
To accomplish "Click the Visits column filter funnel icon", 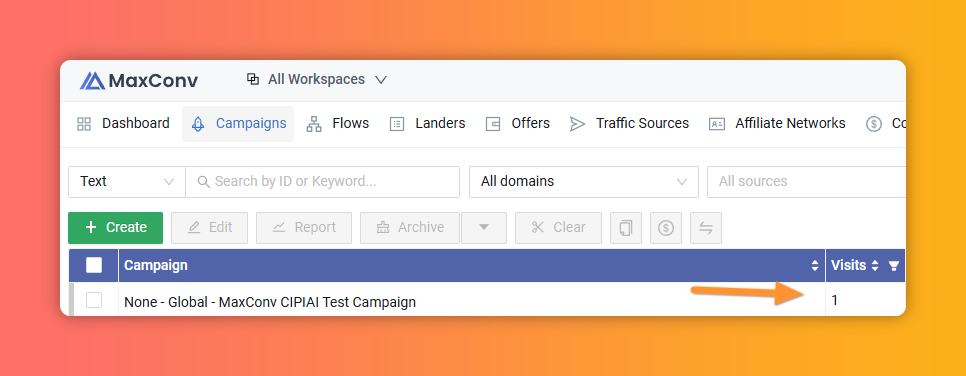I will [x=894, y=266].
